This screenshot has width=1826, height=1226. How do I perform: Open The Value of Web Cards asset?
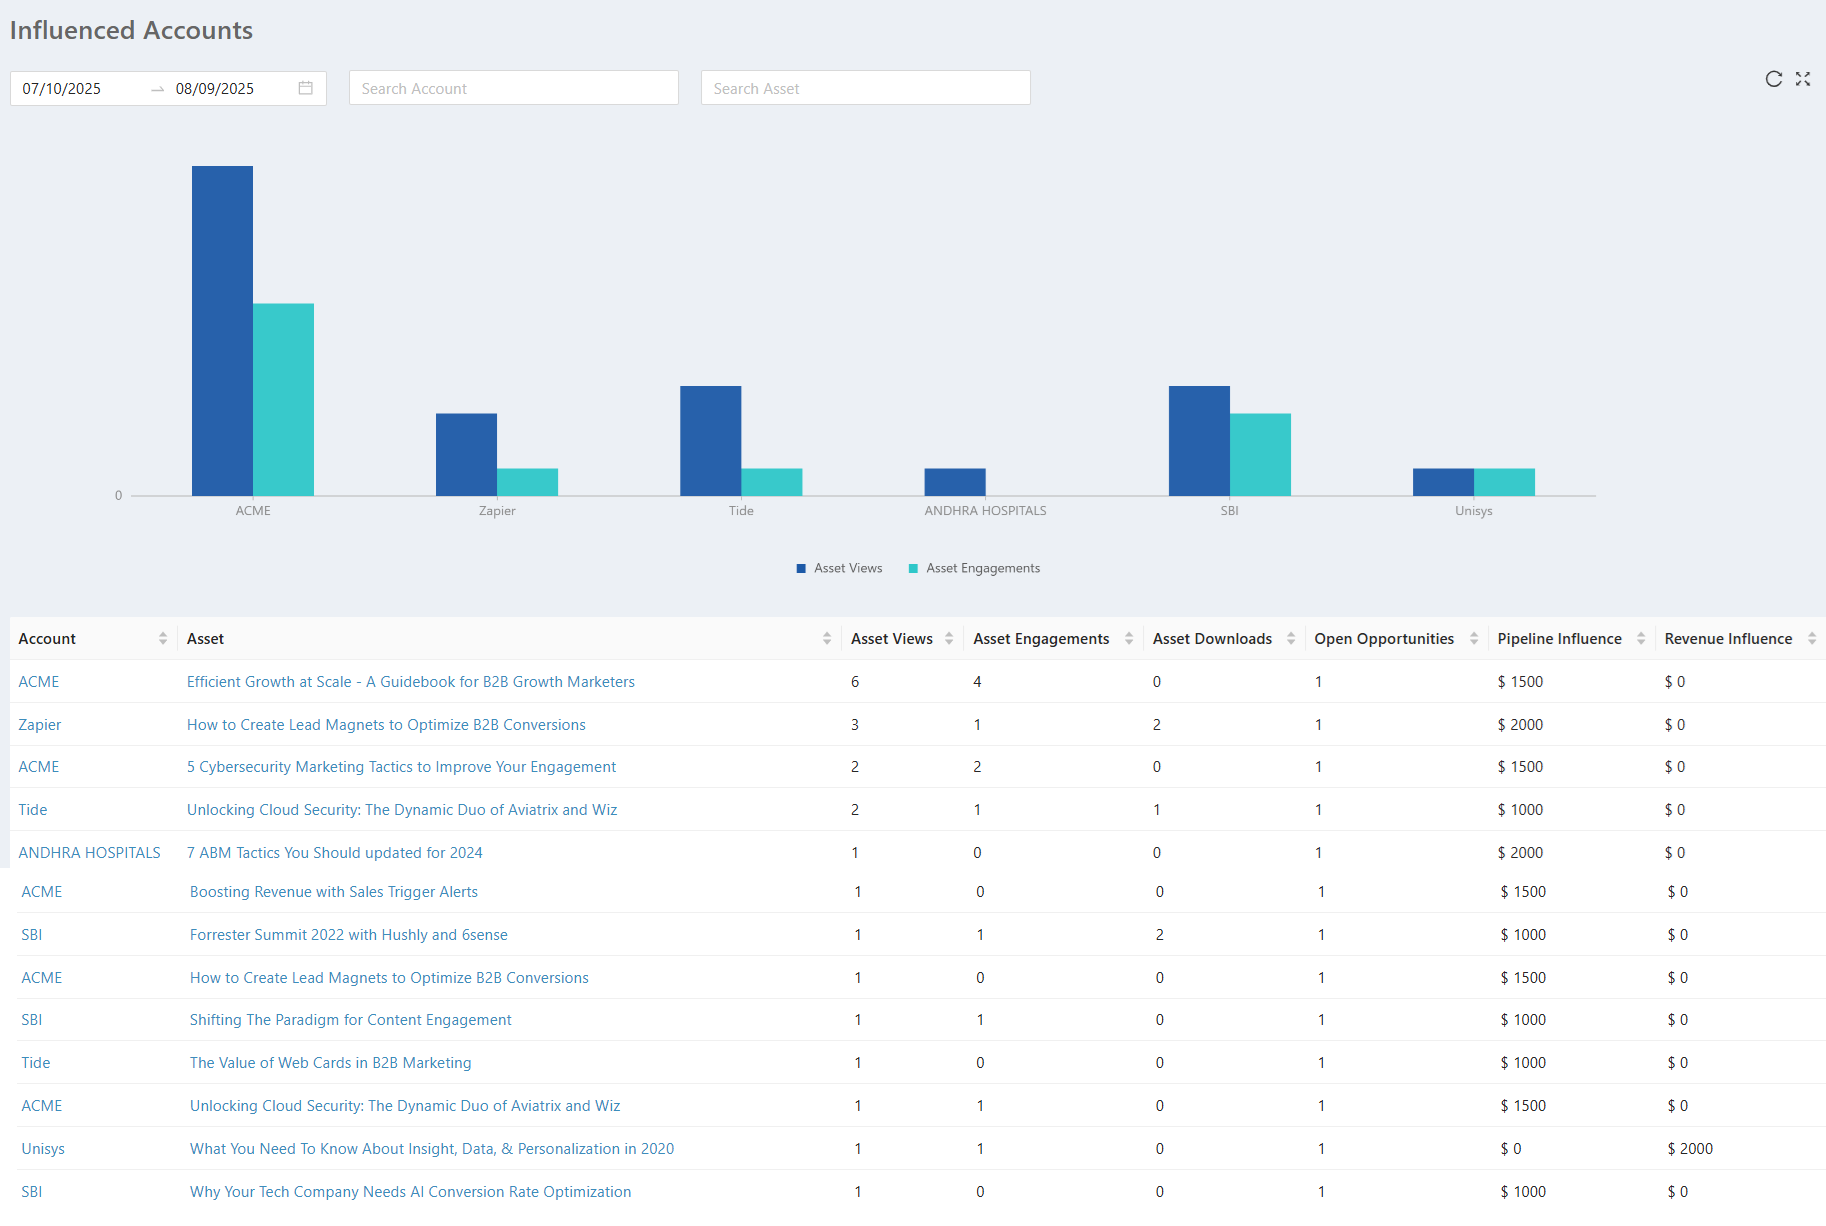click(x=331, y=1063)
